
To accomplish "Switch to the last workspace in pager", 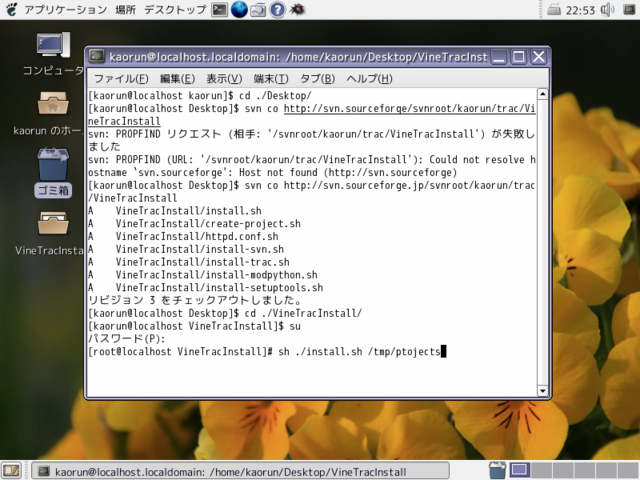I will pos(629,471).
